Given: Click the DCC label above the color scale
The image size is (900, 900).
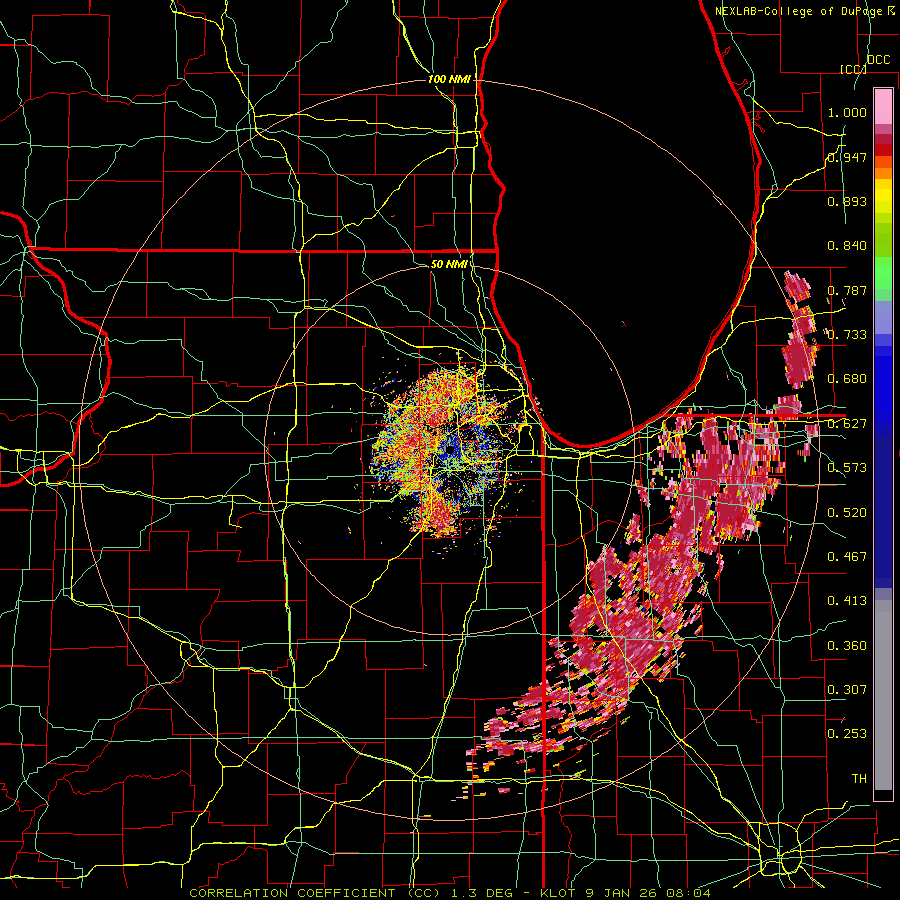Looking at the screenshot, I should pos(878,60).
